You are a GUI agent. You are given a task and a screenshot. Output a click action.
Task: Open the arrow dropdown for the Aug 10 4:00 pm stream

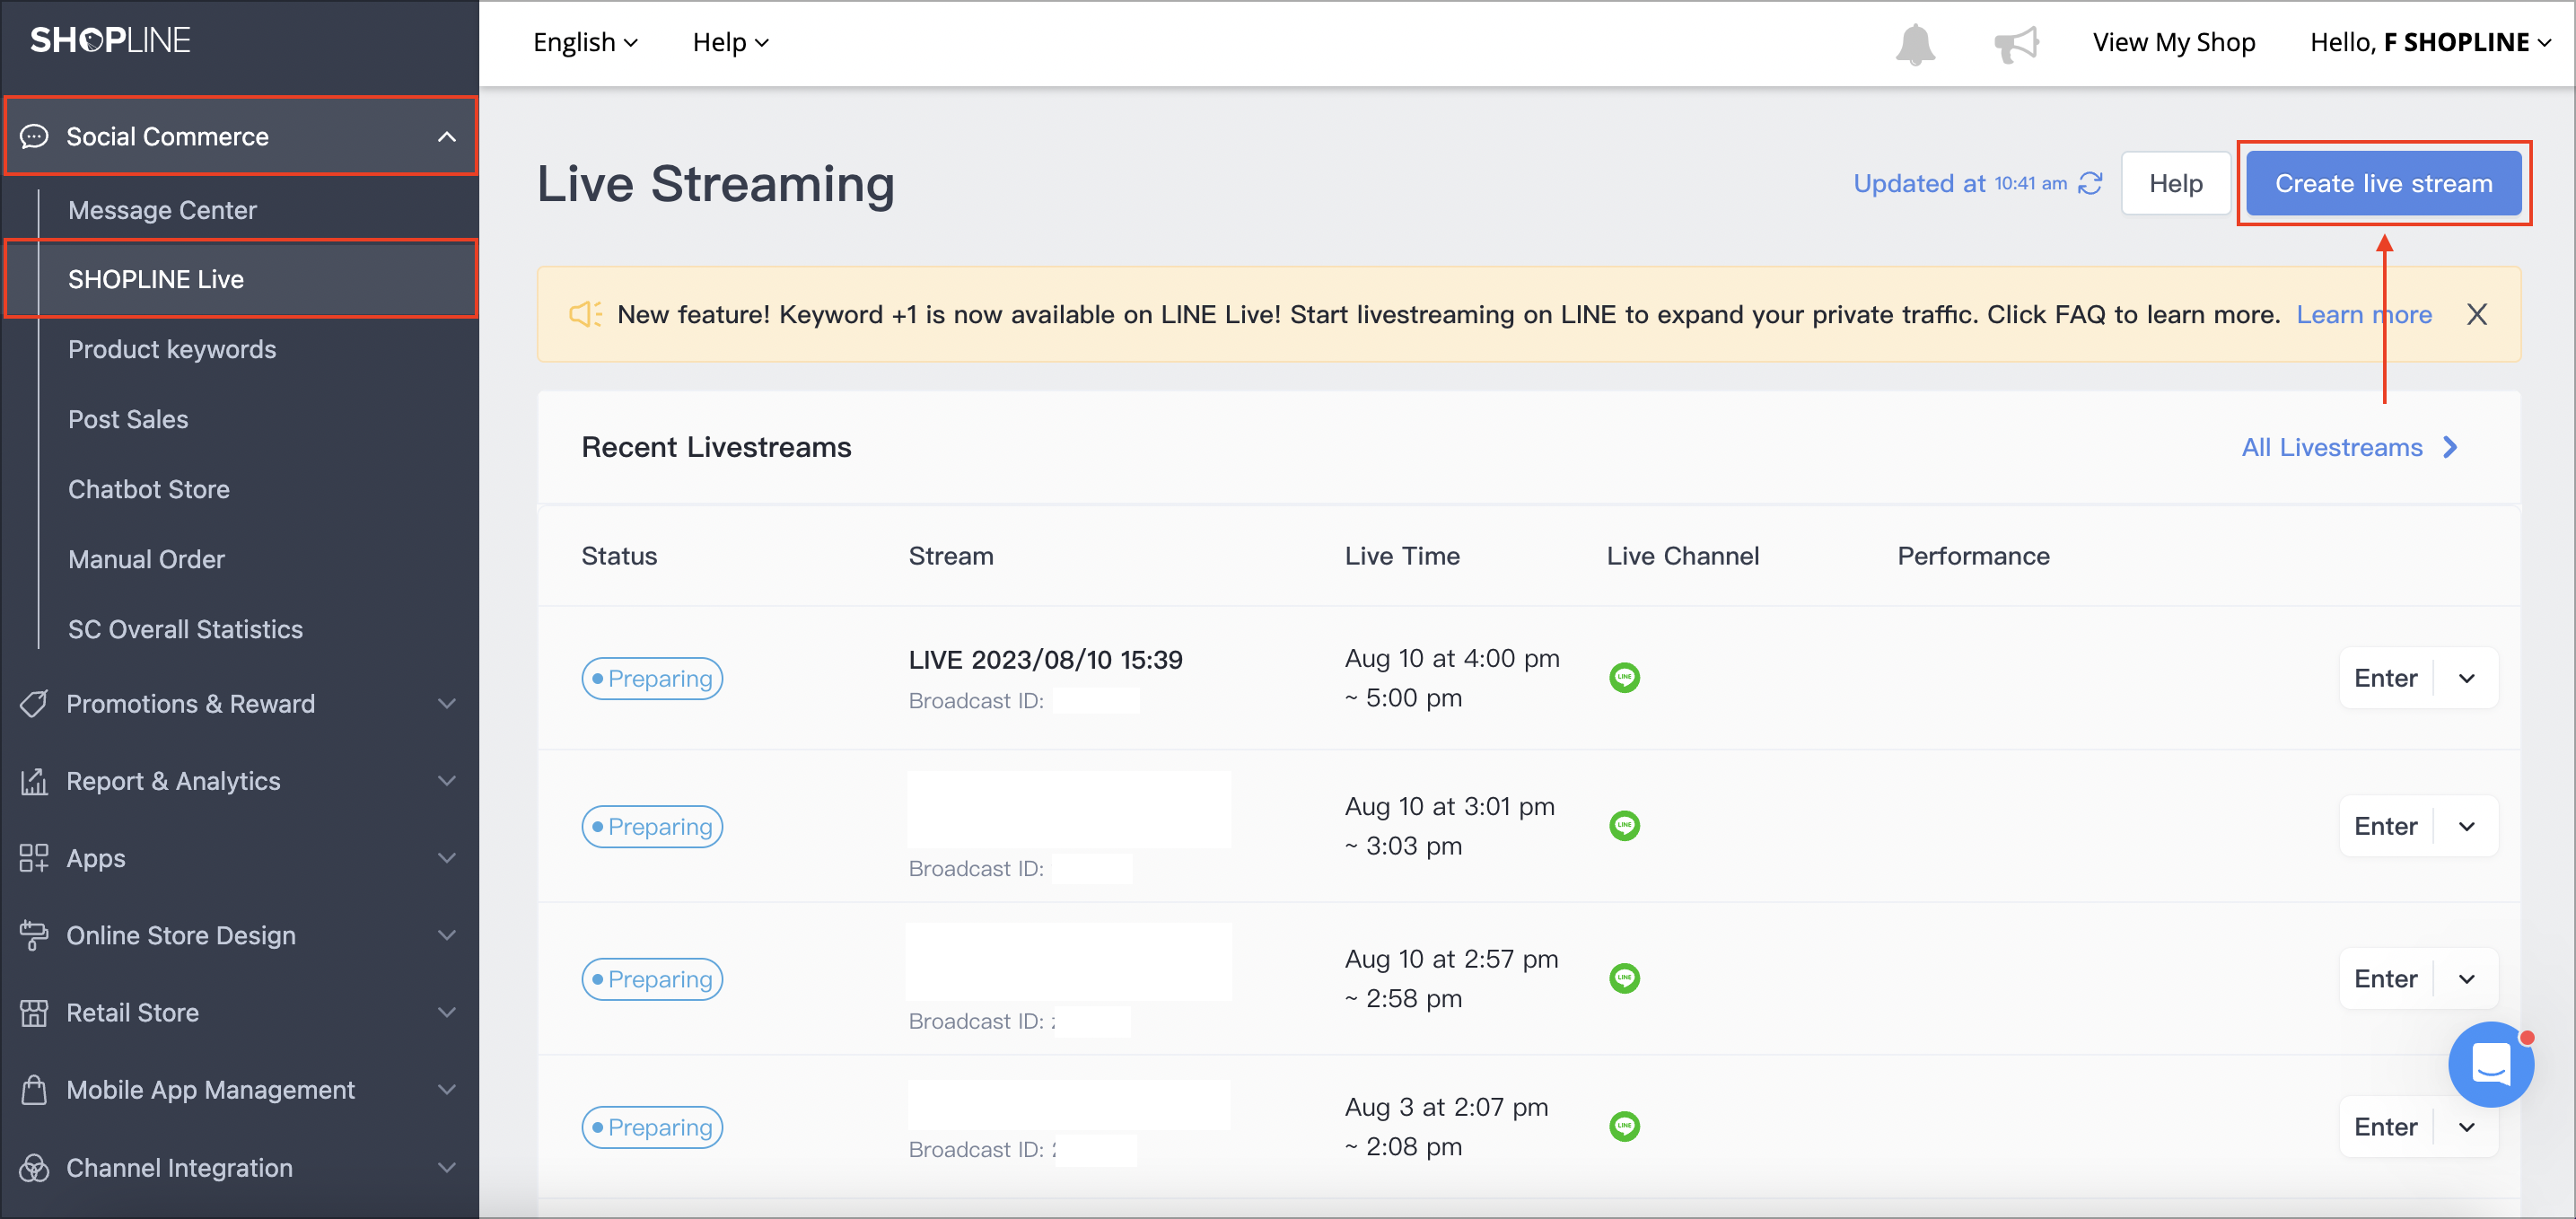pos(2467,678)
